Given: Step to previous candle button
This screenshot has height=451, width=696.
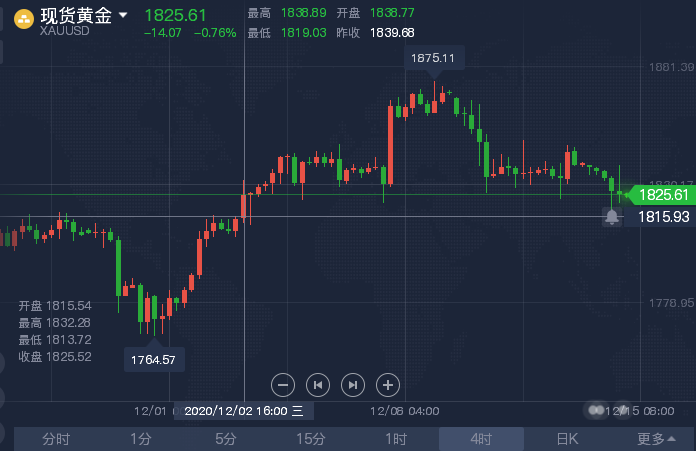Looking at the screenshot, I should [318, 385].
